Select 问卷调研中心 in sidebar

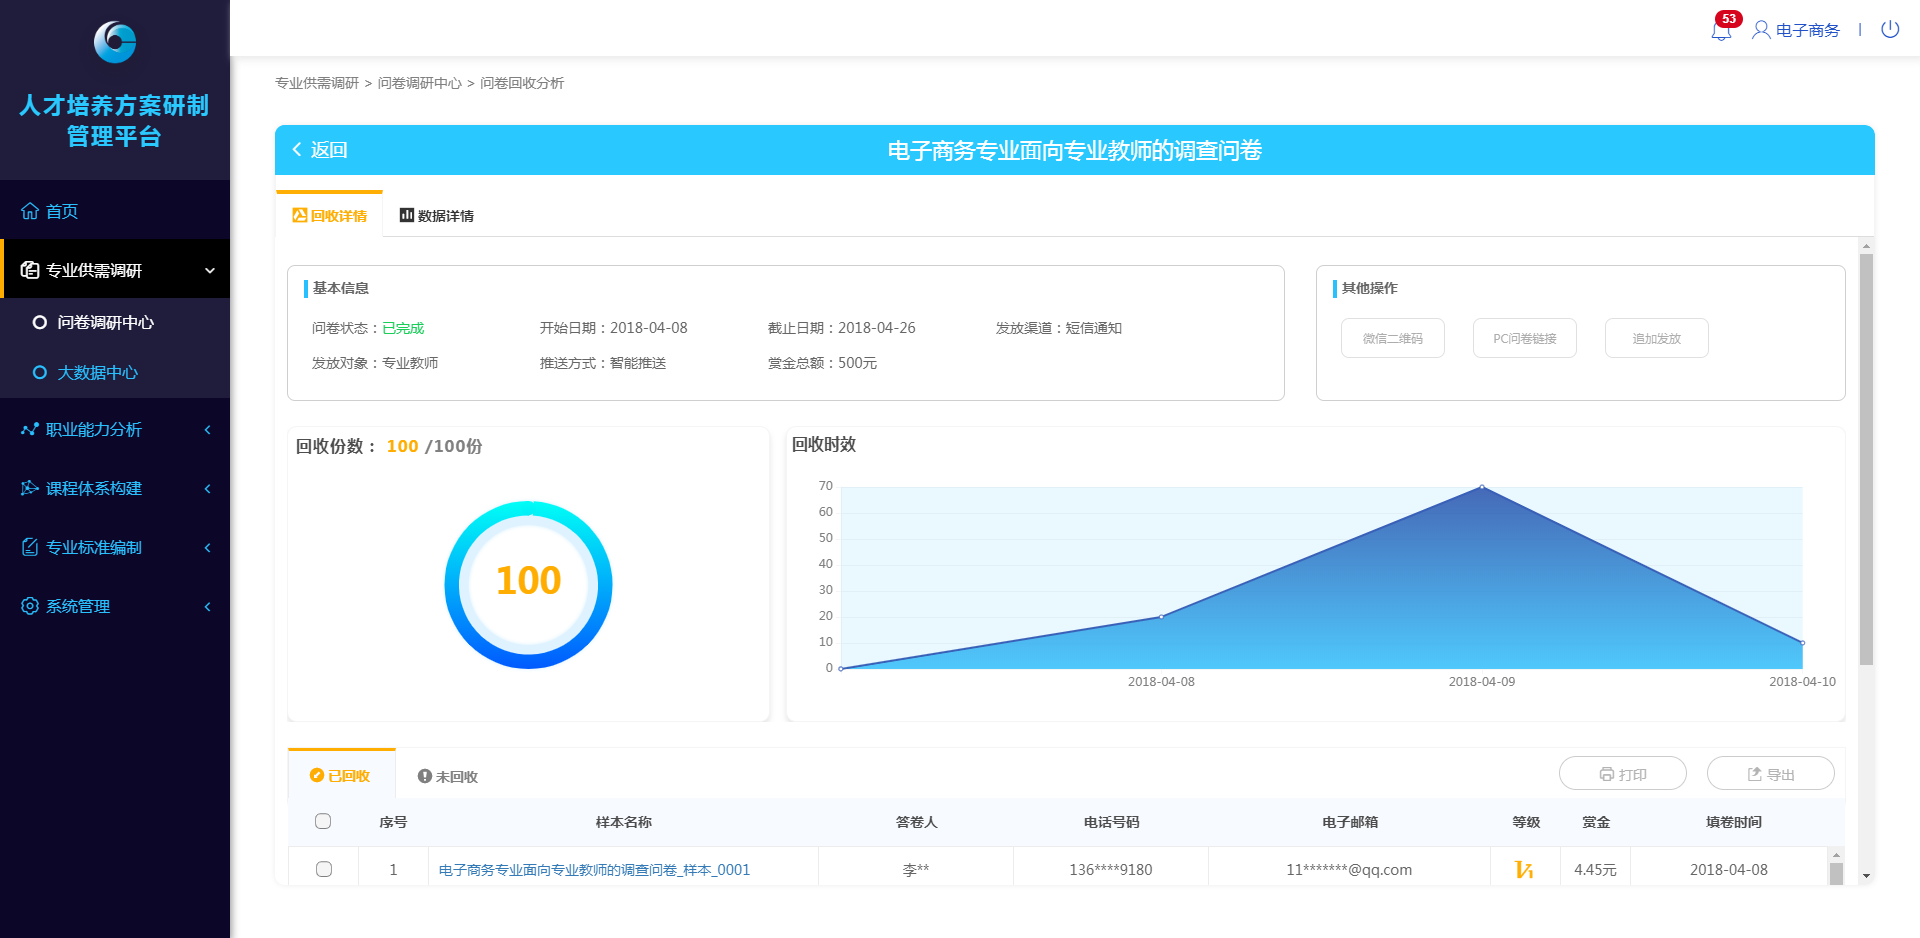(105, 322)
